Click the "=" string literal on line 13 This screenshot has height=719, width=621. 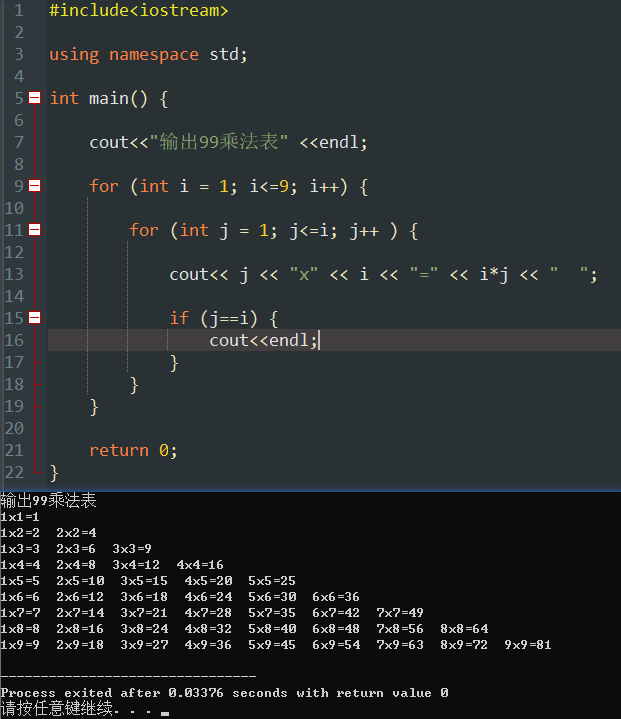point(424,274)
